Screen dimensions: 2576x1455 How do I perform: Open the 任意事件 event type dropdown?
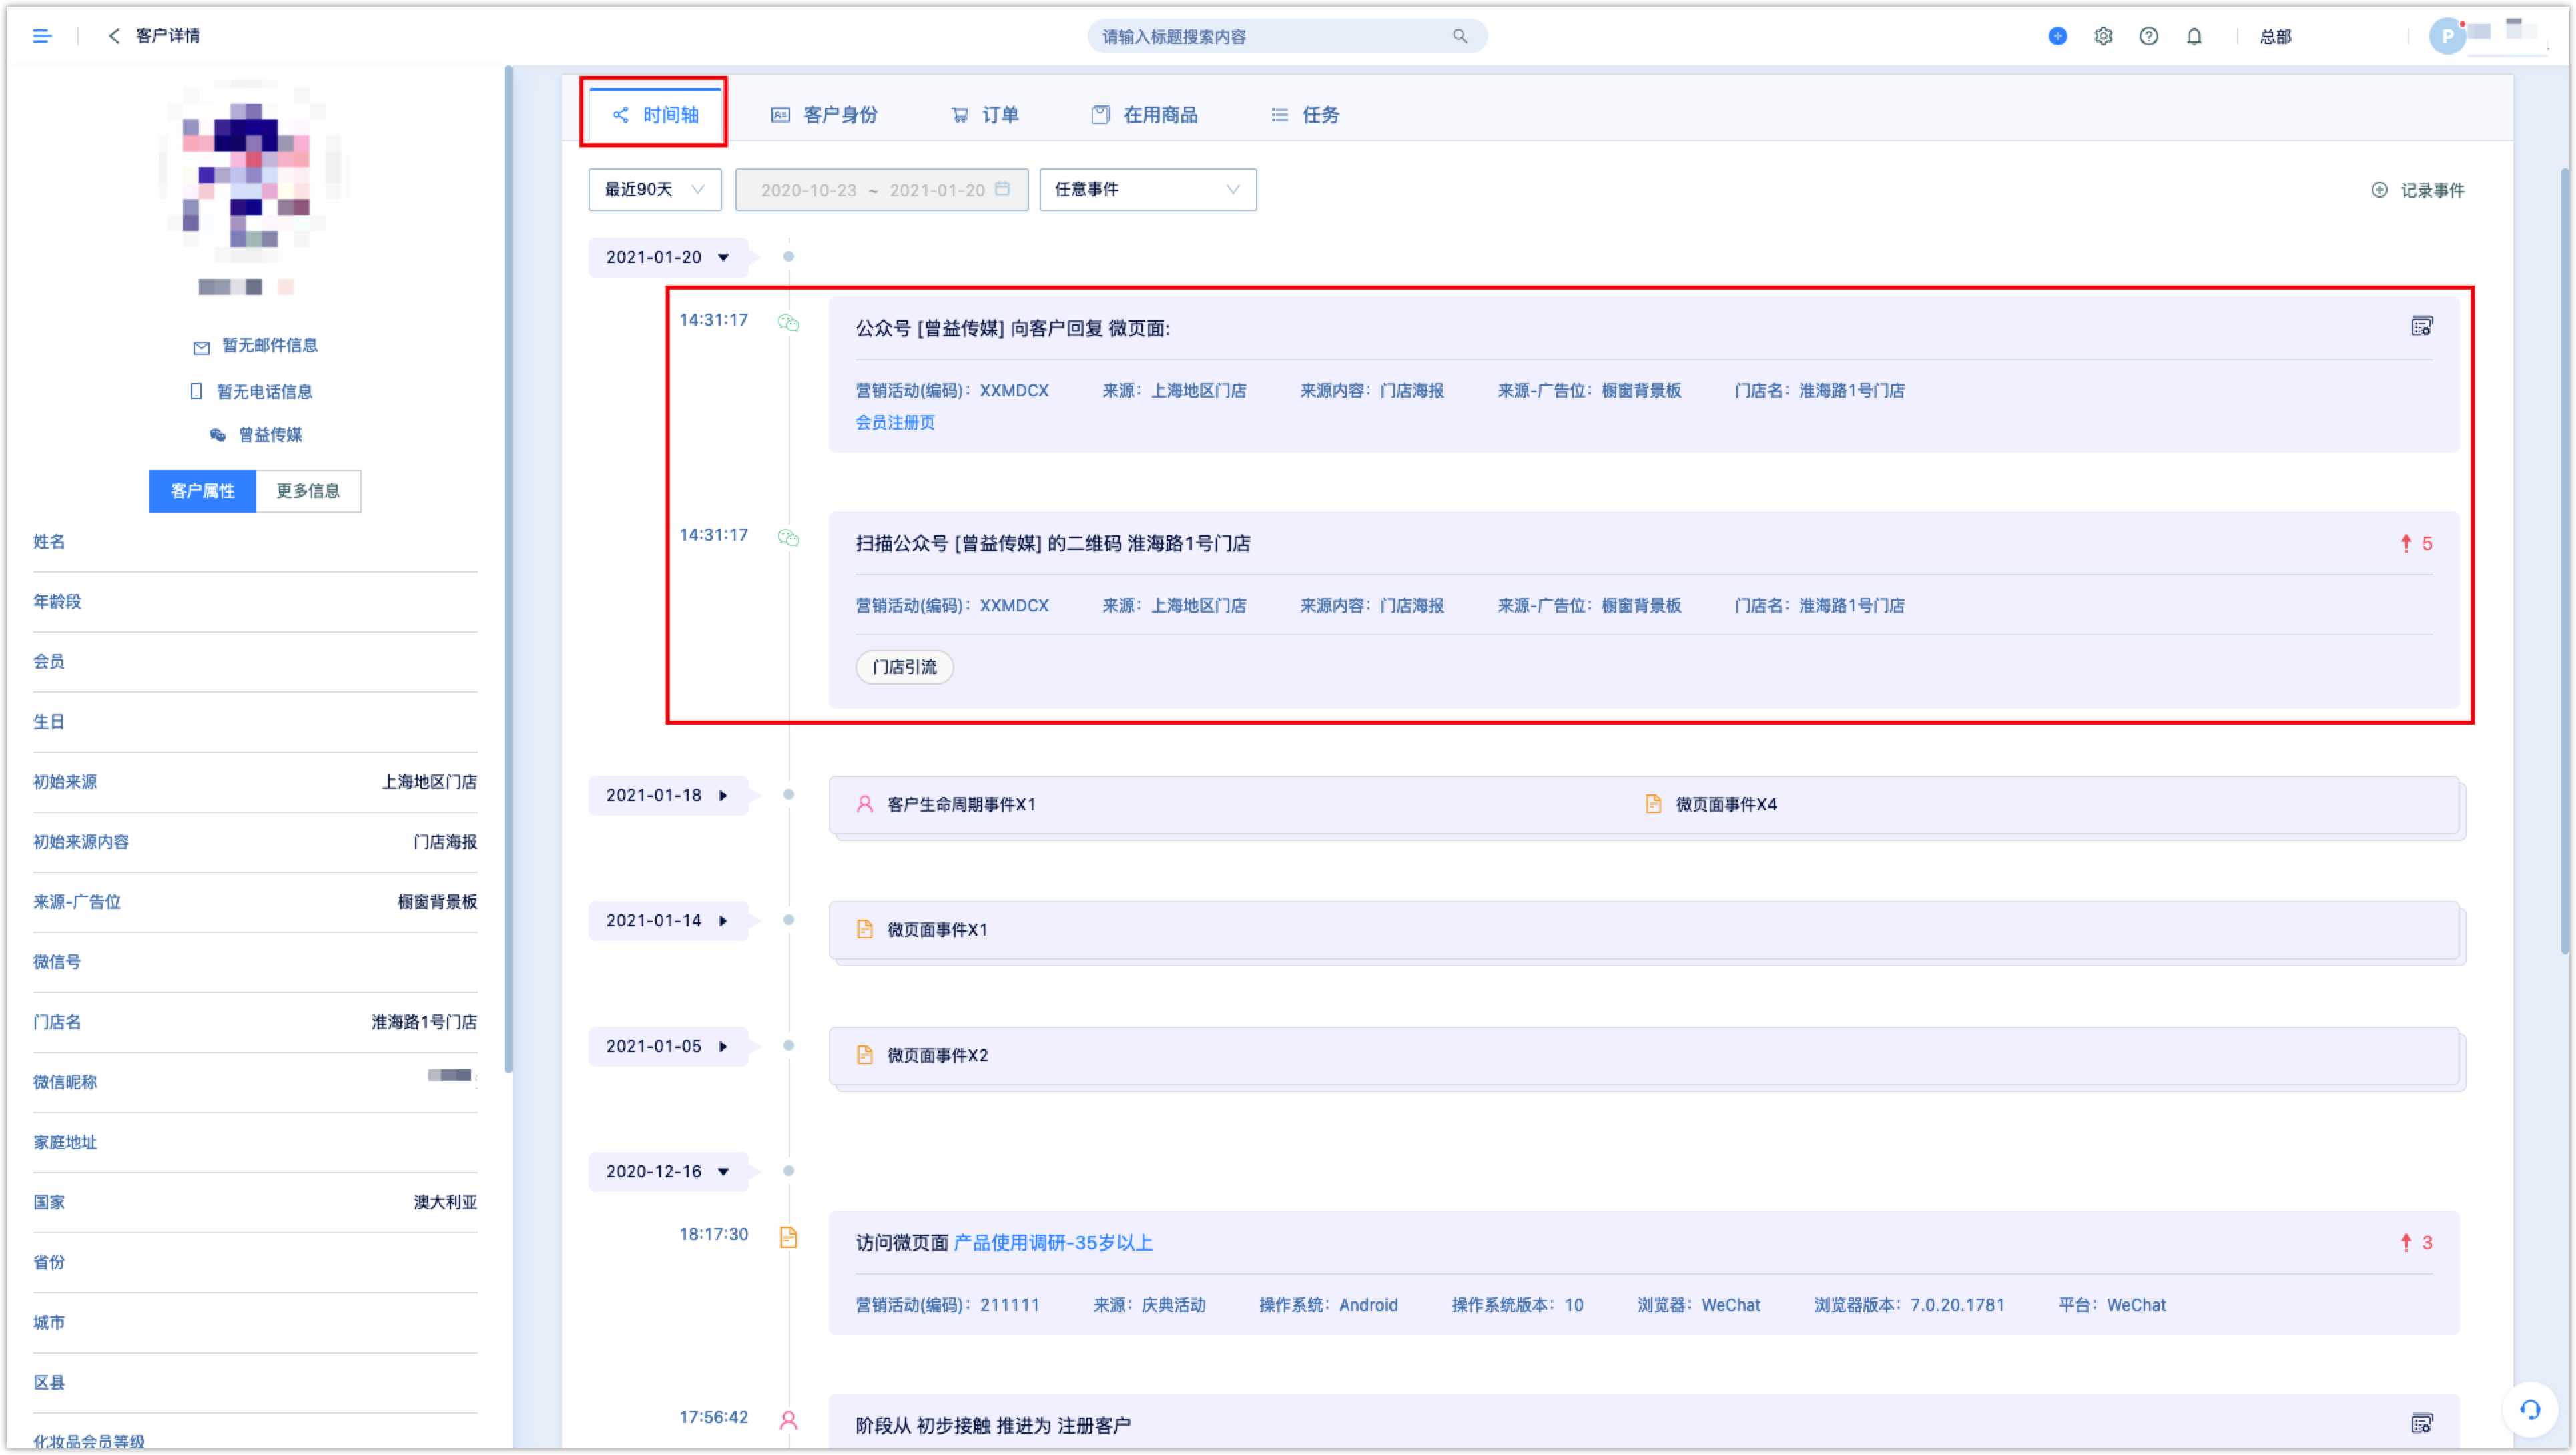point(1147,189)
